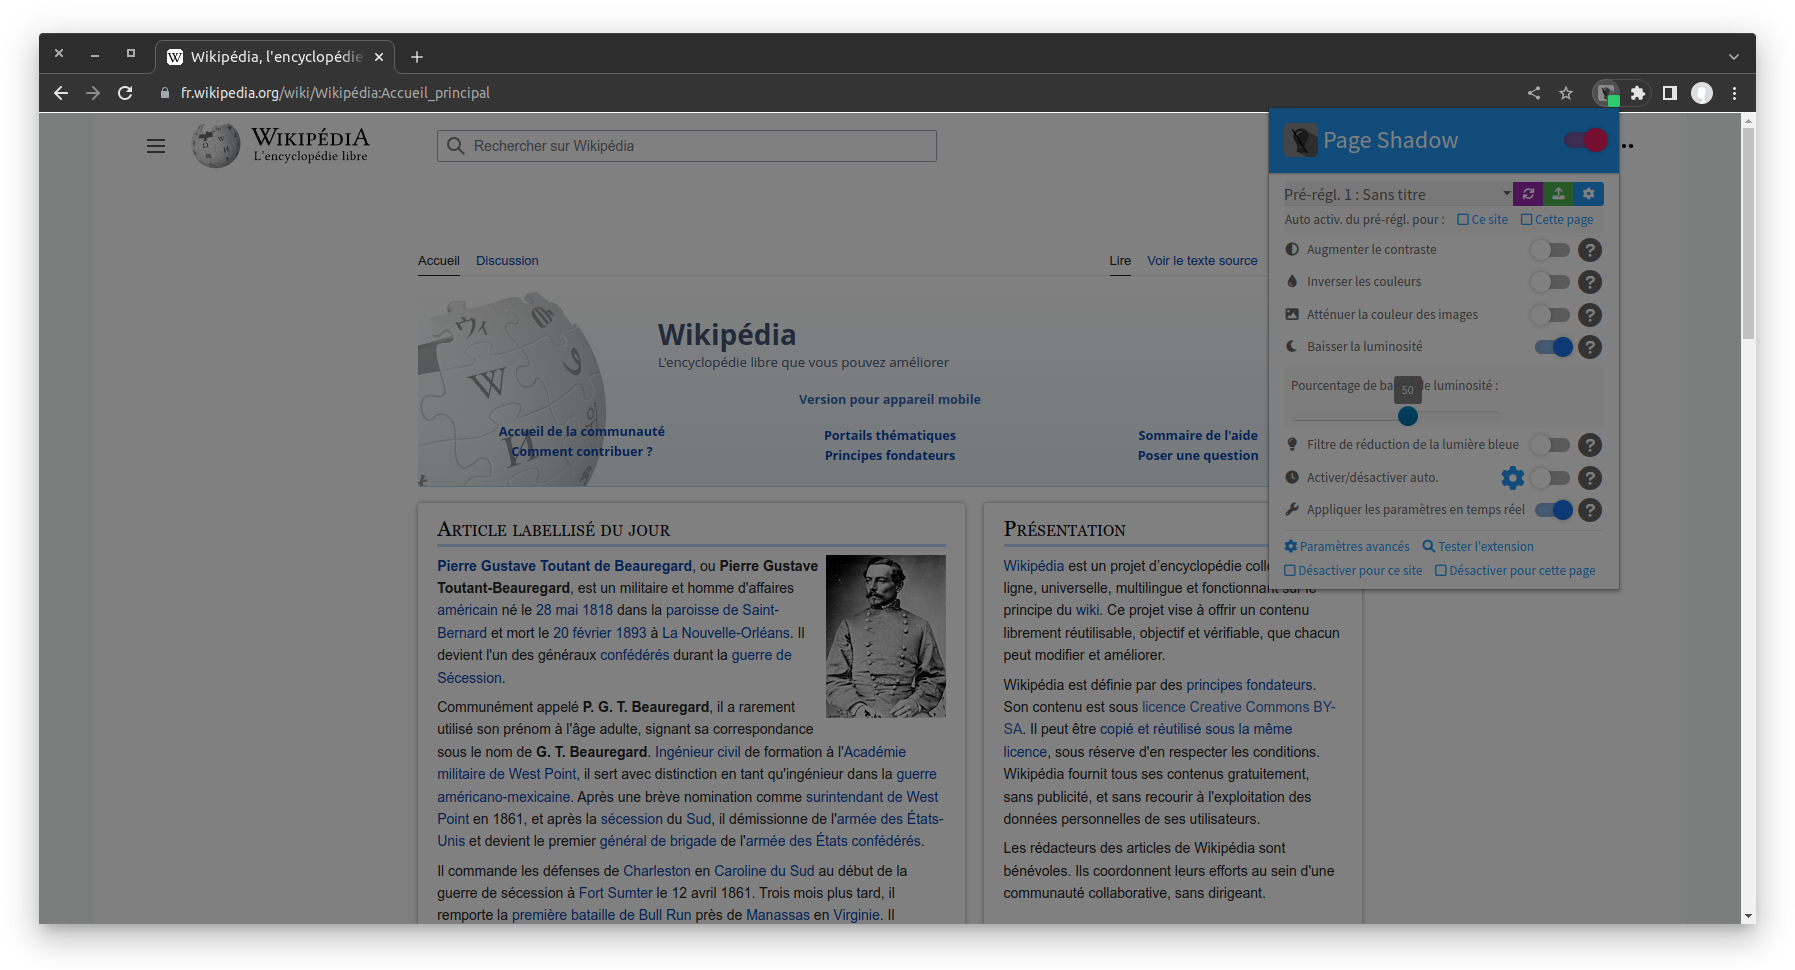Open help for 'Baisser la luminosité'
The image size is (1795, 970).
point(1590,347)
